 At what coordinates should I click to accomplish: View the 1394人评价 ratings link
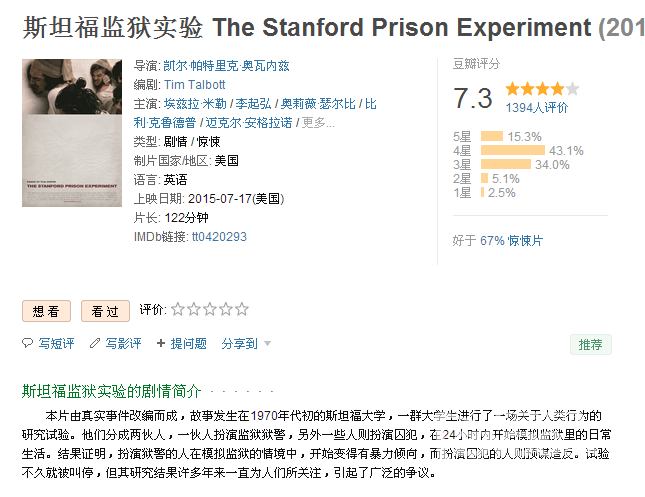click(x=537, y=108)
